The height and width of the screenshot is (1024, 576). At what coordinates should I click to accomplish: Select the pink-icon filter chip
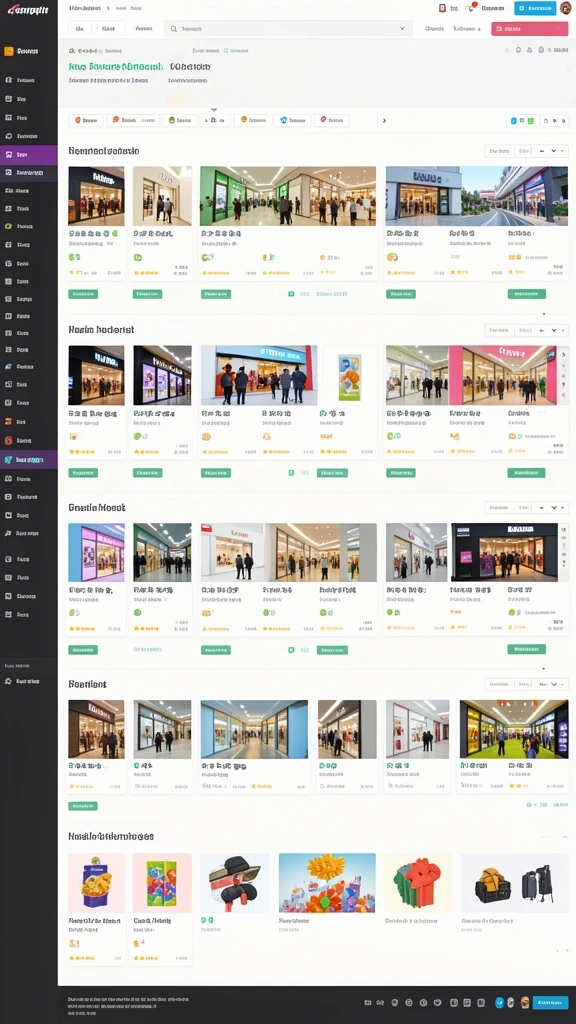click(331, 120)
